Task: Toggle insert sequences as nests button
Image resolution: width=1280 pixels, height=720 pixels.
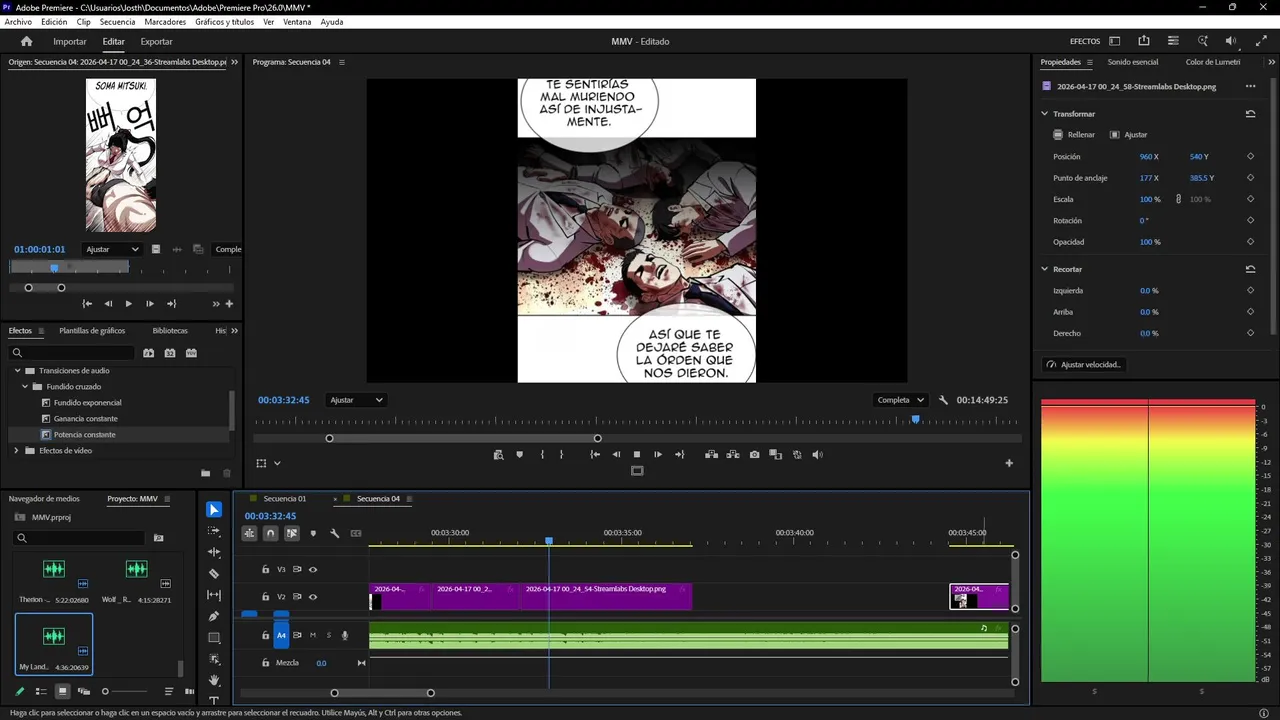Action: (249, 533)
